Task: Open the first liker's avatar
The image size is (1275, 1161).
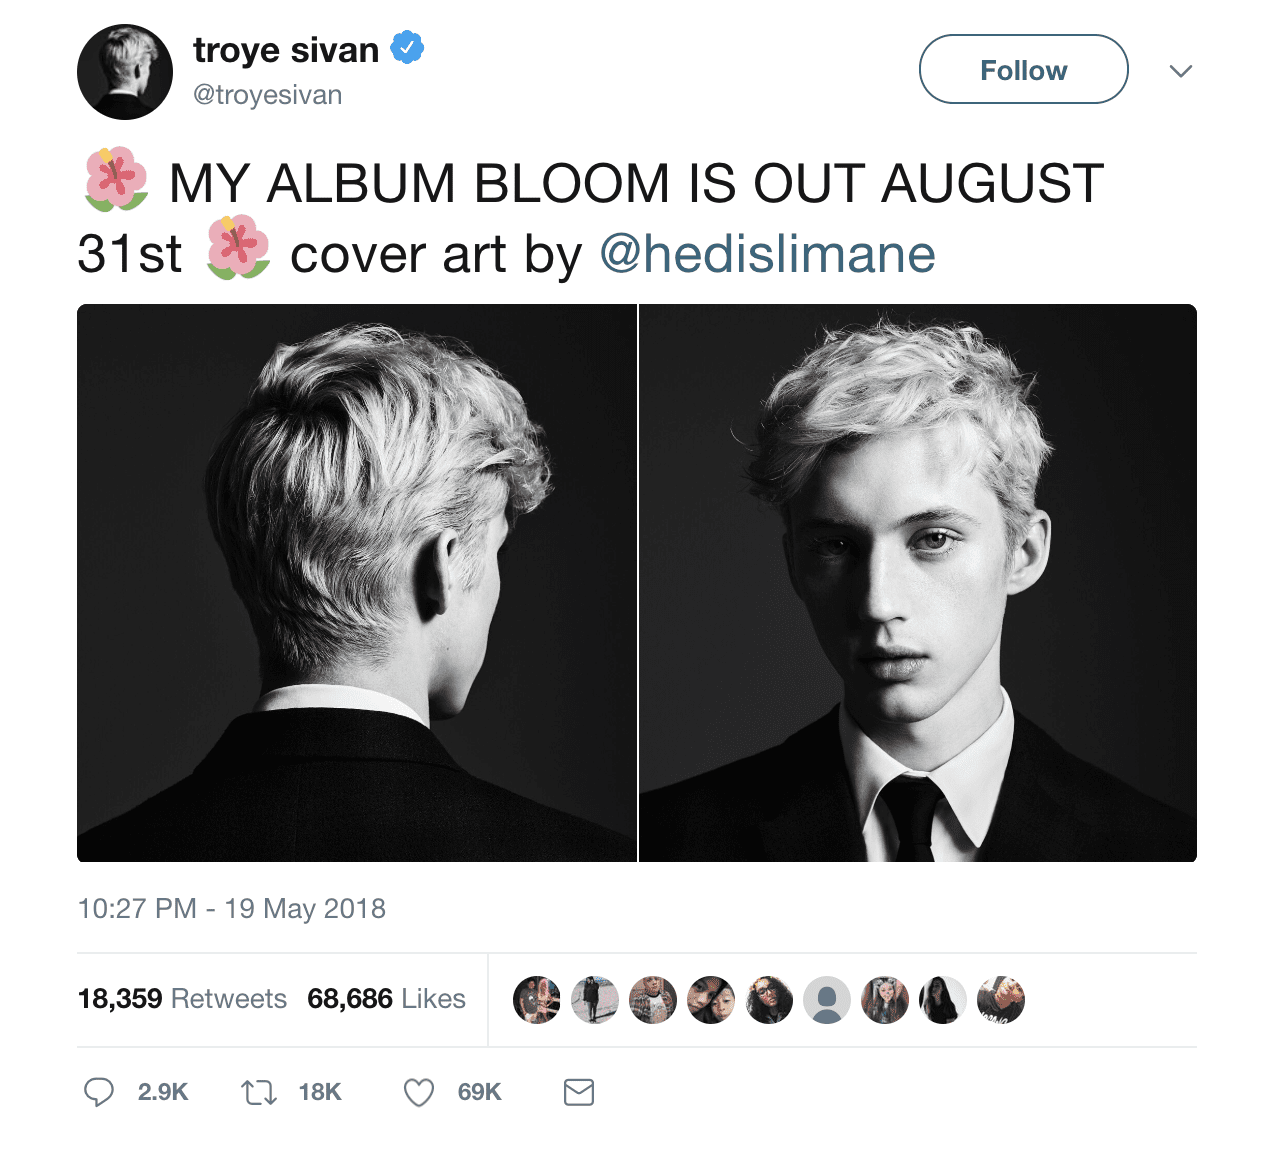Action: (537, 1000)
